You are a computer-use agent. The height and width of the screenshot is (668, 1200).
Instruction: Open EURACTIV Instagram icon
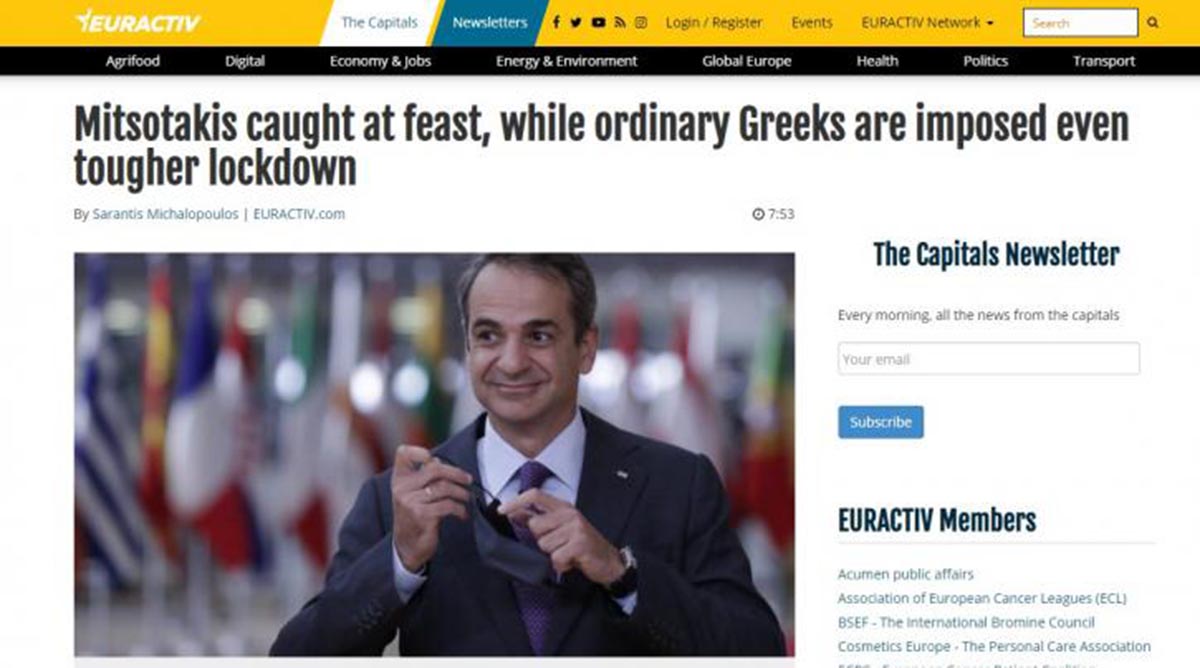(641, 22)
